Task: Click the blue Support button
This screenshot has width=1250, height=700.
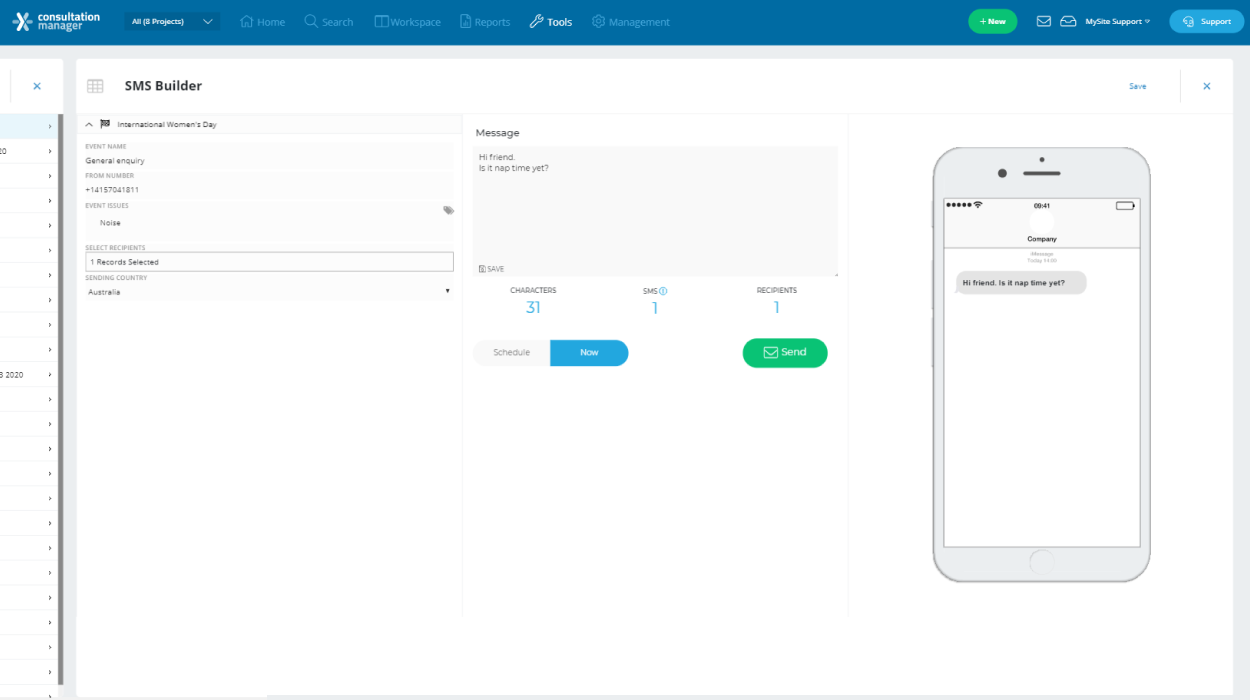Action: [1206, 21]
